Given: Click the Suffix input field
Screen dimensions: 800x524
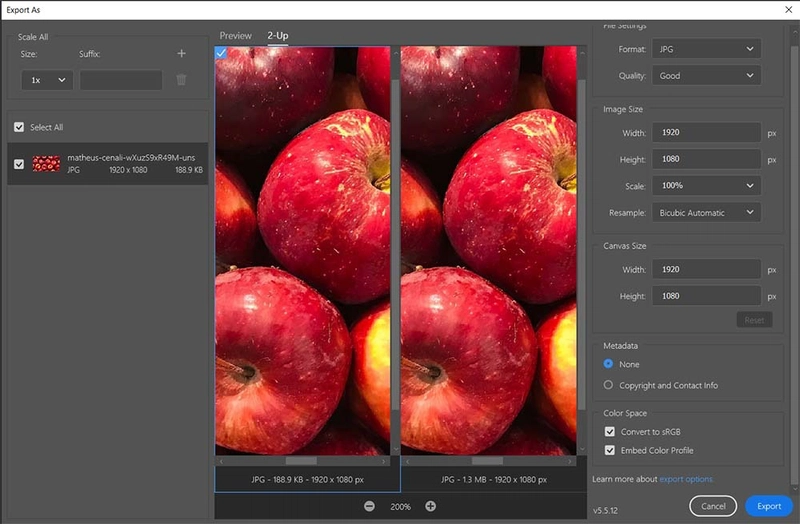Looking at the screenshot, I should (x=121, y=80).
